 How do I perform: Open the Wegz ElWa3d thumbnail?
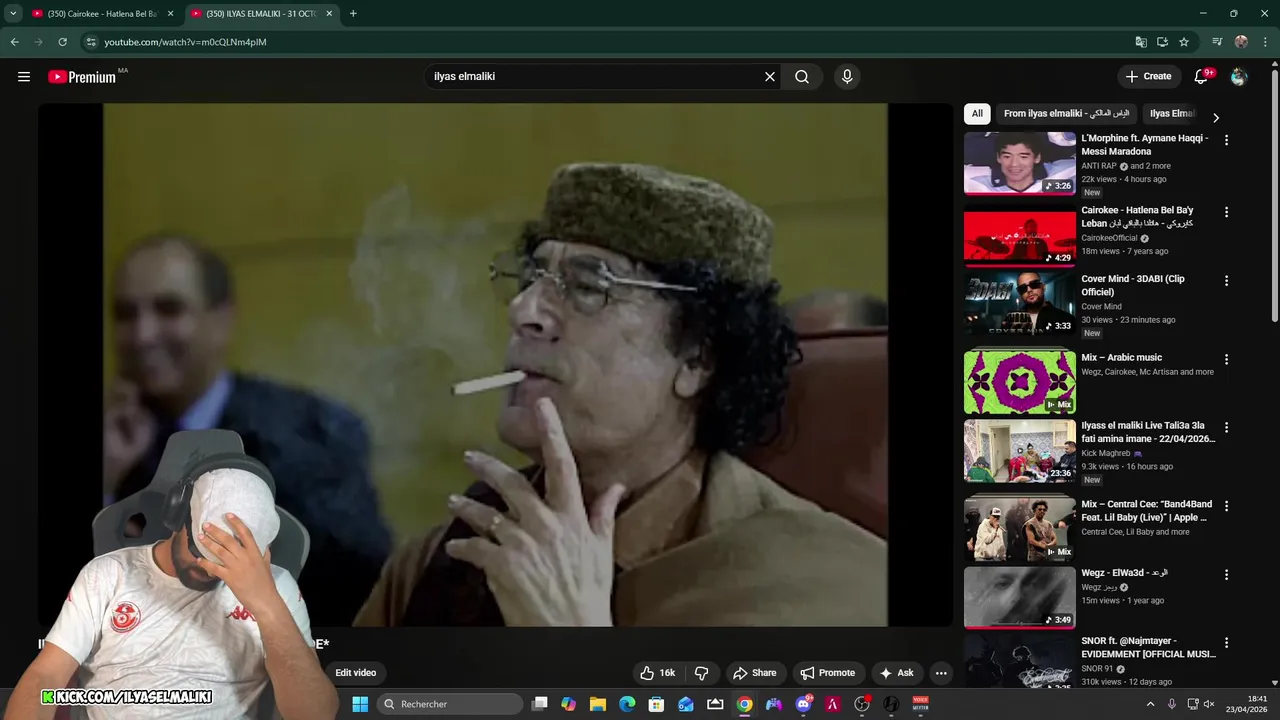coord(1020,597)
